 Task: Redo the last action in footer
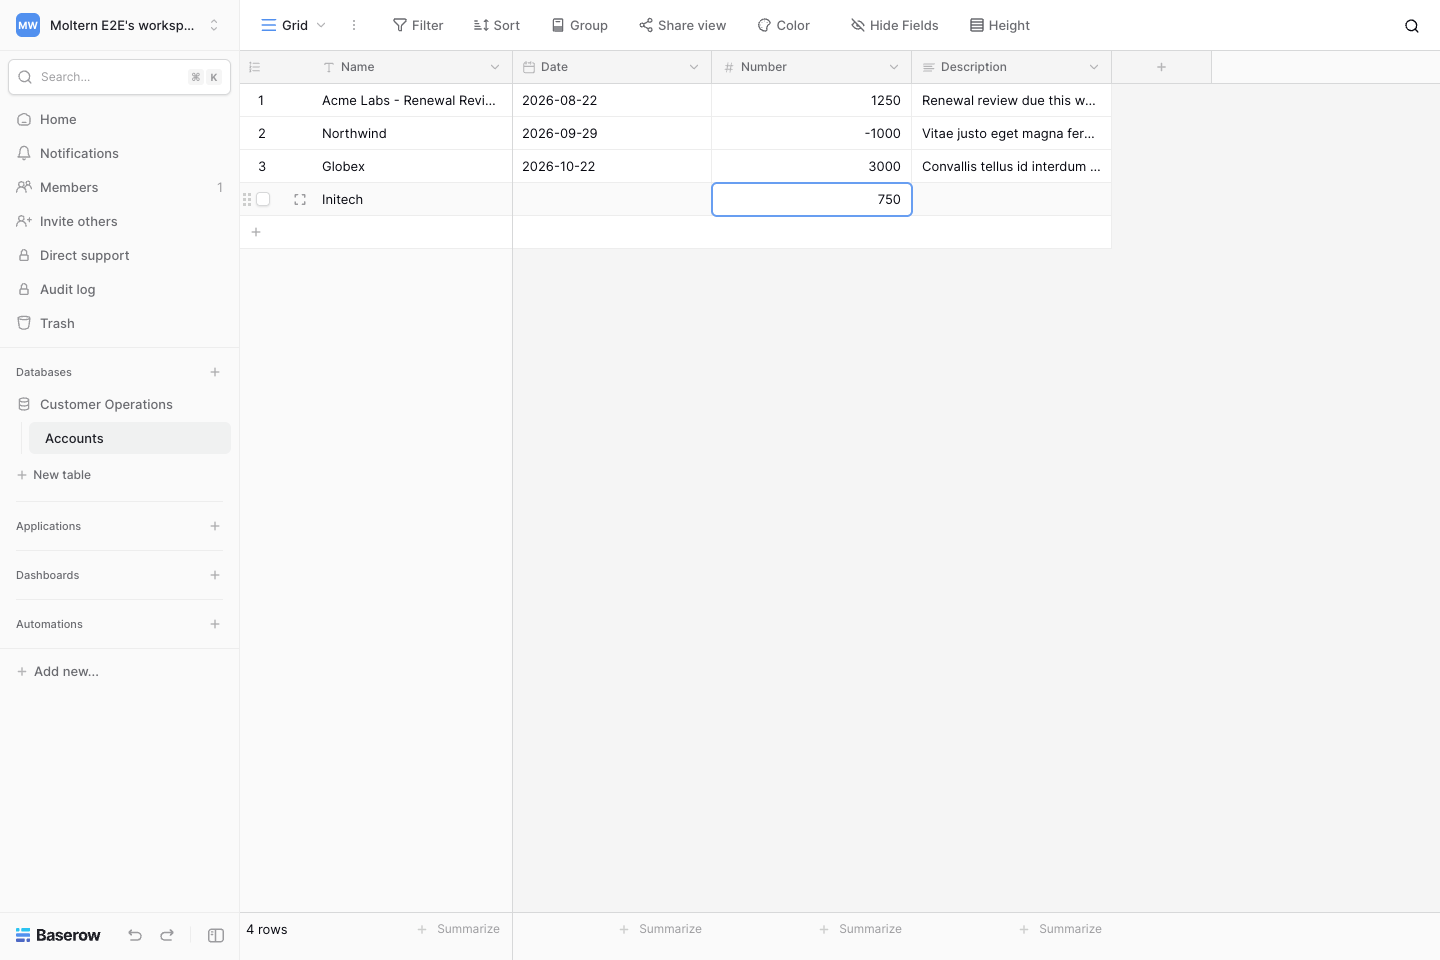point(167,935)
